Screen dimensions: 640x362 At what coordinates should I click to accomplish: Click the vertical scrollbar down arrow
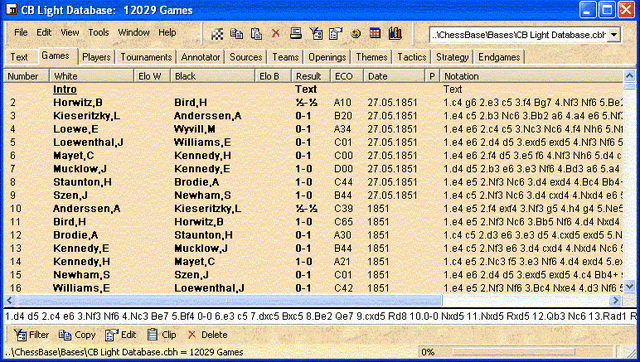click(x=629, y=287)
